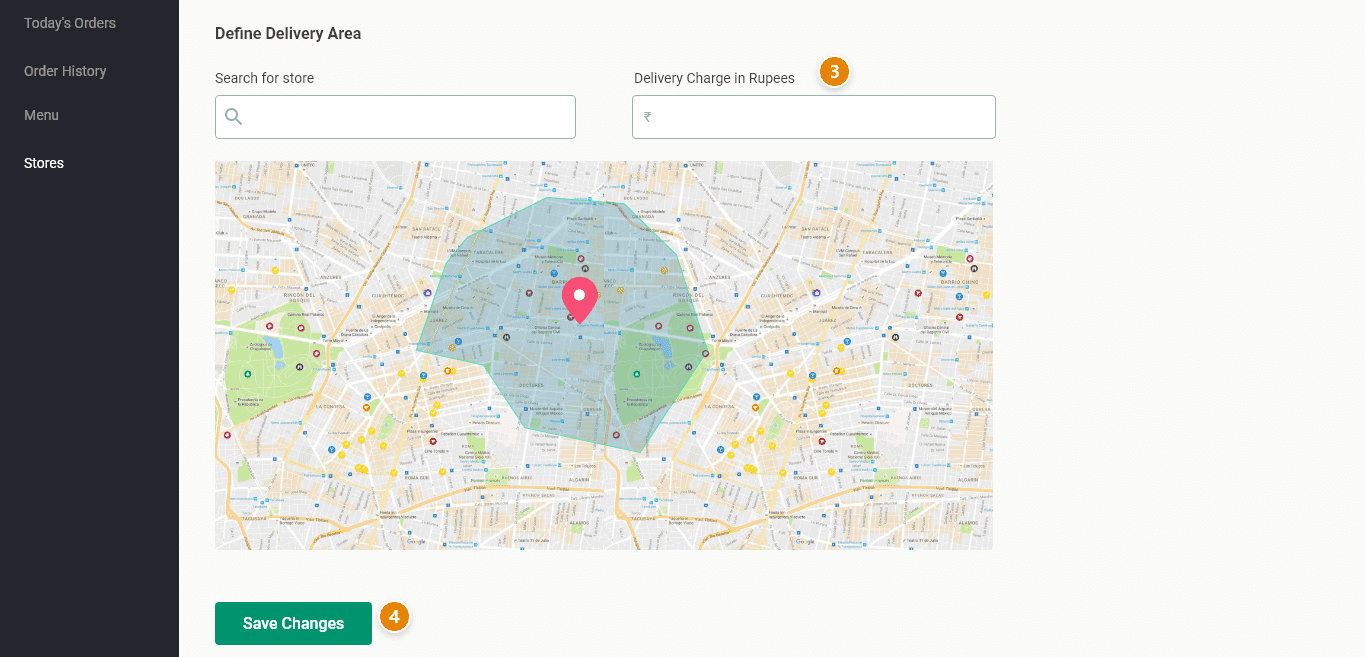
Task: Click topmost vertex of delivery area polygon
Action: pos(549,197)
